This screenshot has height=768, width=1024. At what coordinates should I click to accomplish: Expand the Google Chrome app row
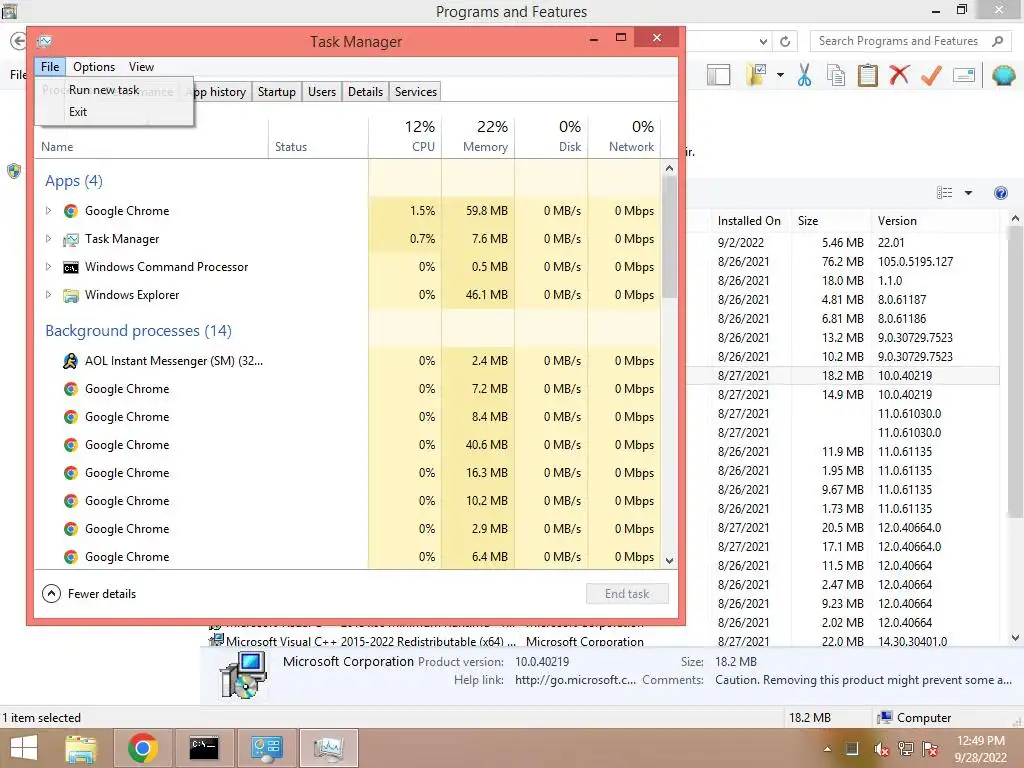tap(48, 211)
